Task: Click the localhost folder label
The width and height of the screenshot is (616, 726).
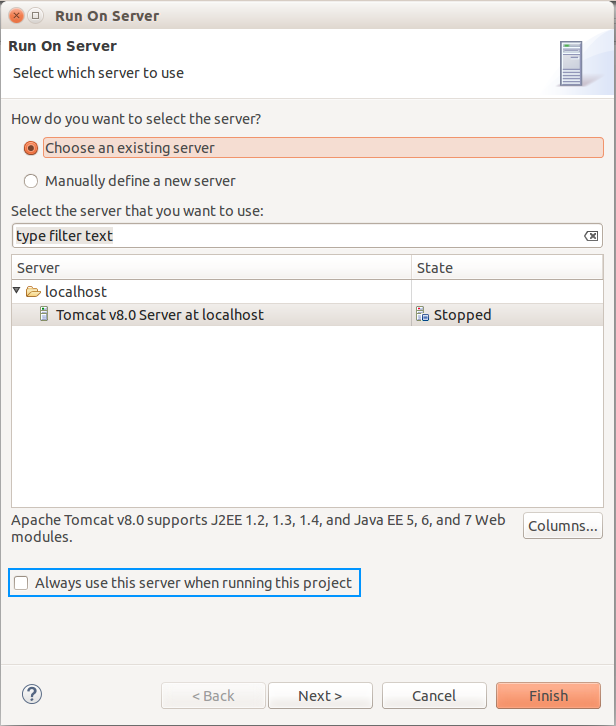Action: coord(76,292)
